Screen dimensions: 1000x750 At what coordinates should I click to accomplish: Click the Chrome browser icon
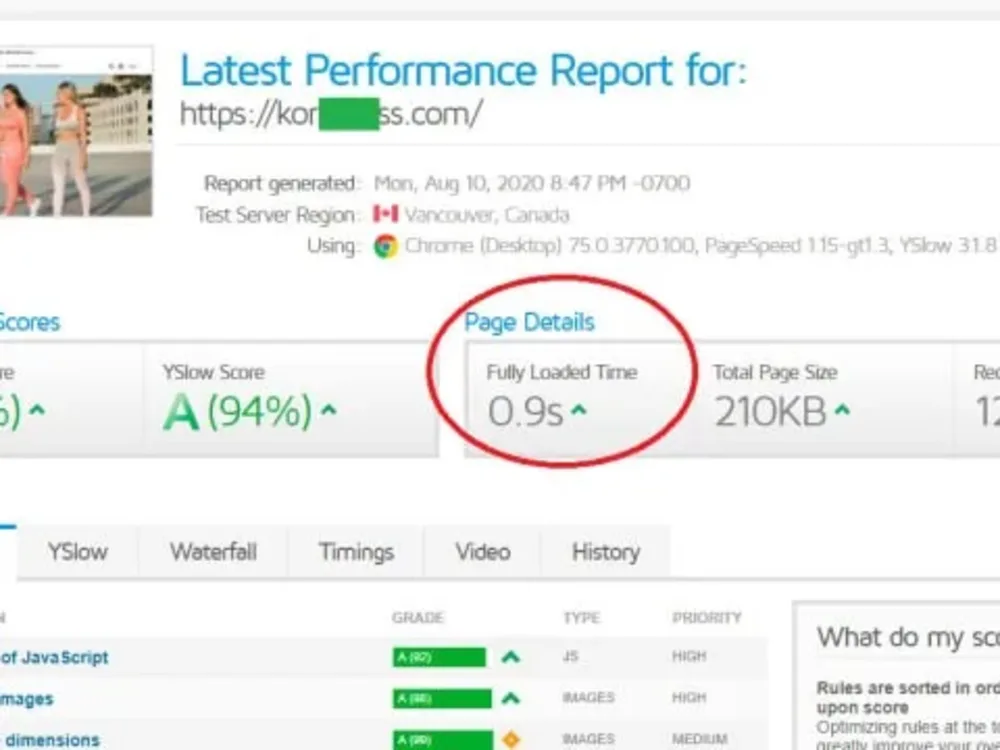386,246
